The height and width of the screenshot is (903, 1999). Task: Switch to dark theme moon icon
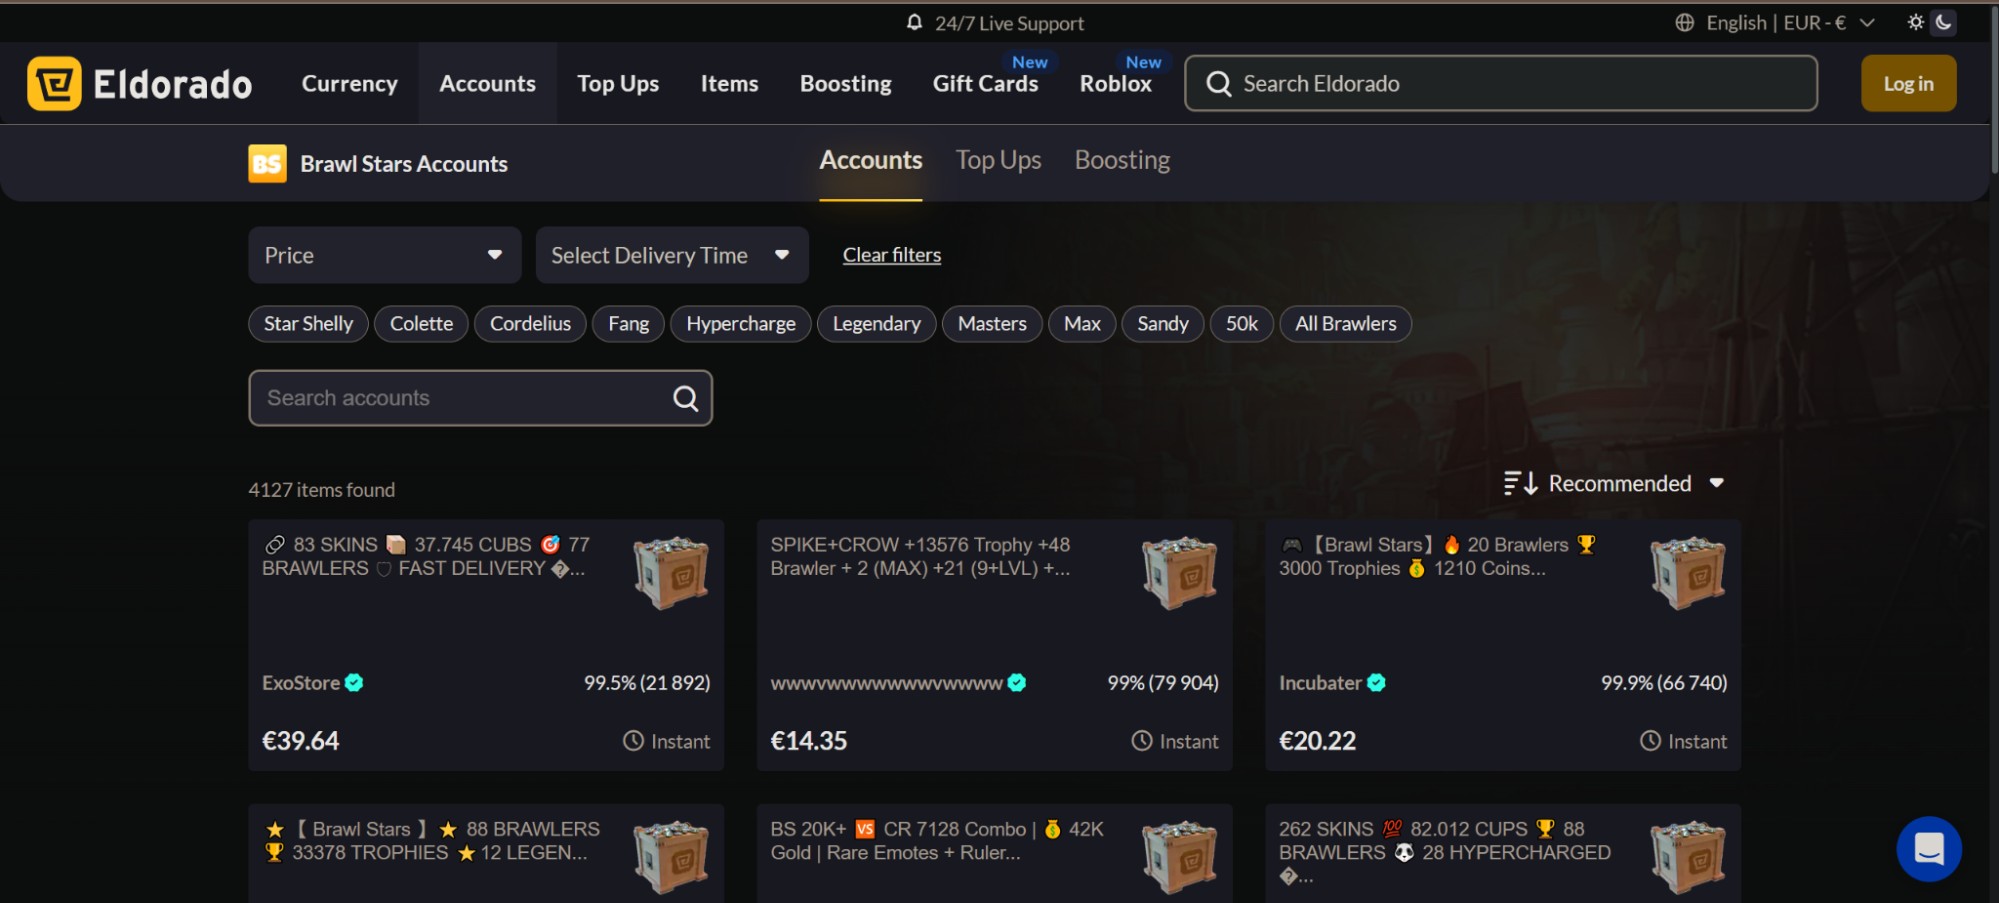[1943, 22]
